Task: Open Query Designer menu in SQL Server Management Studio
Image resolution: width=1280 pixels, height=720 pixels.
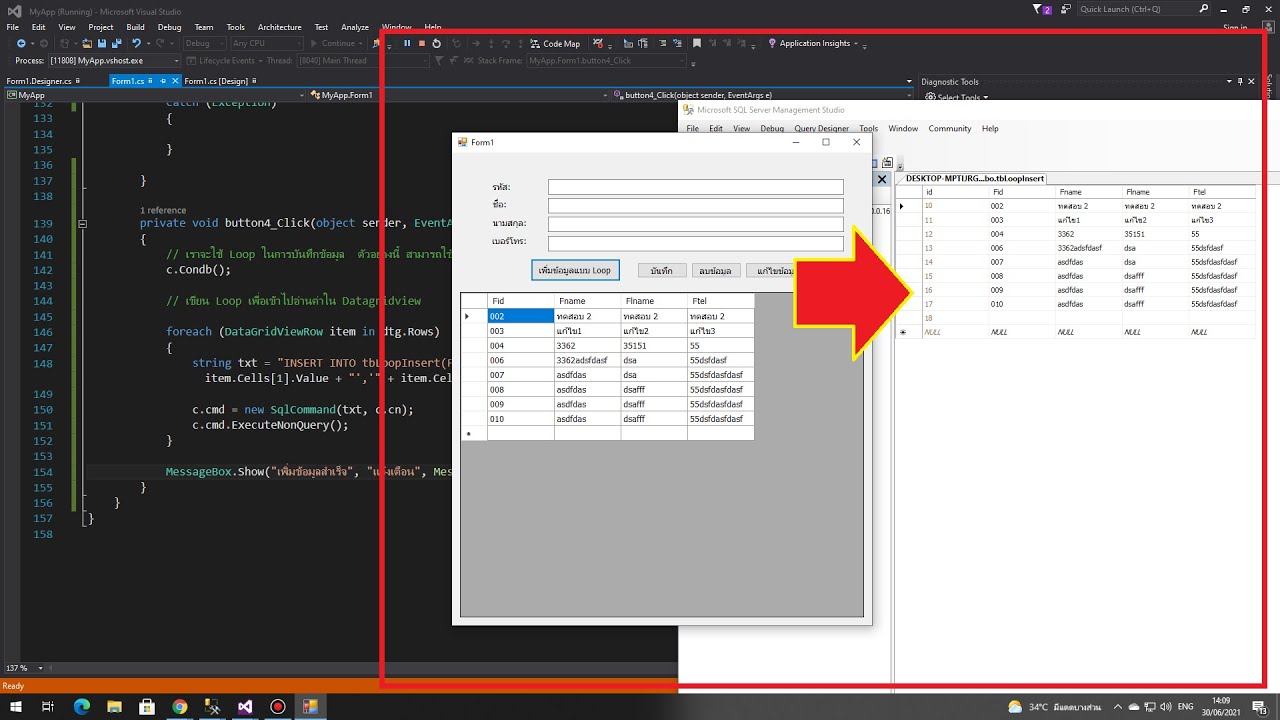Action: tap(821, 128)
